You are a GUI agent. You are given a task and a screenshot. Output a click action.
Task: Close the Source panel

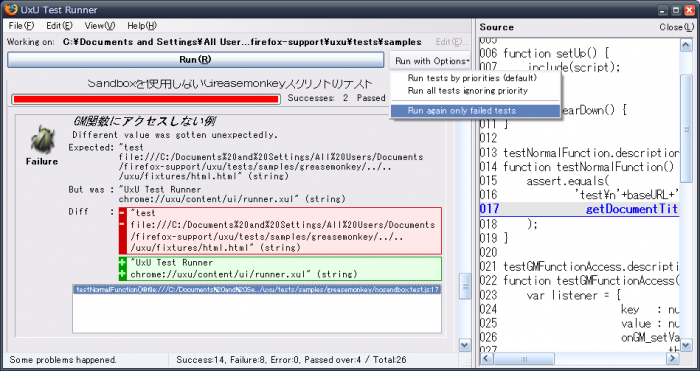point(676,27)
